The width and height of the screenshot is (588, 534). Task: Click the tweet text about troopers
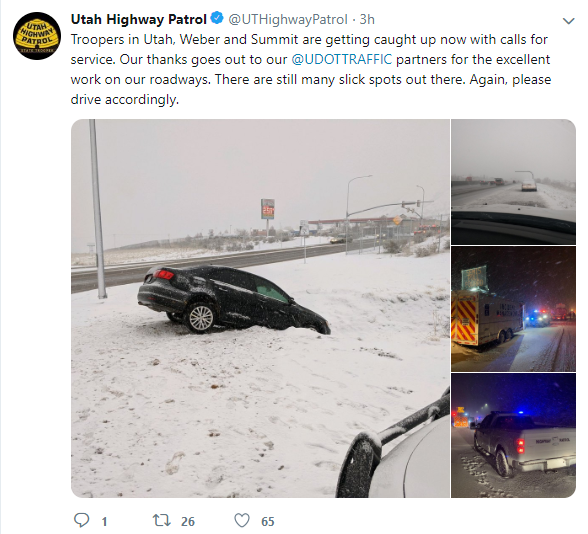point(311,69)
